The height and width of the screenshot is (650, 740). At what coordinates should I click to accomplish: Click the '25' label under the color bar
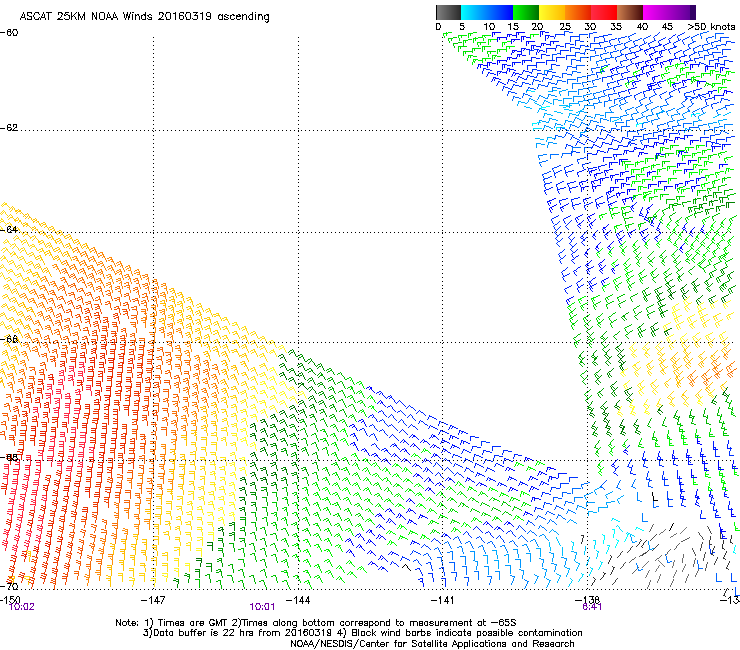tap(565, 27)
